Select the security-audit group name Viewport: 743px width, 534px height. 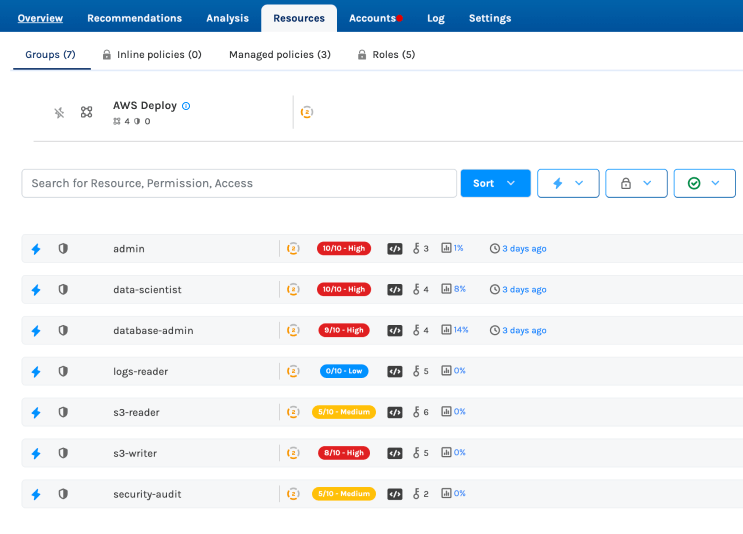tap(147, 494)
